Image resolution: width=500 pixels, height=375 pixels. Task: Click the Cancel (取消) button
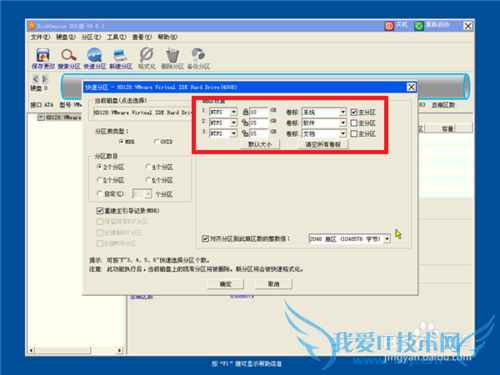point(273,284)
